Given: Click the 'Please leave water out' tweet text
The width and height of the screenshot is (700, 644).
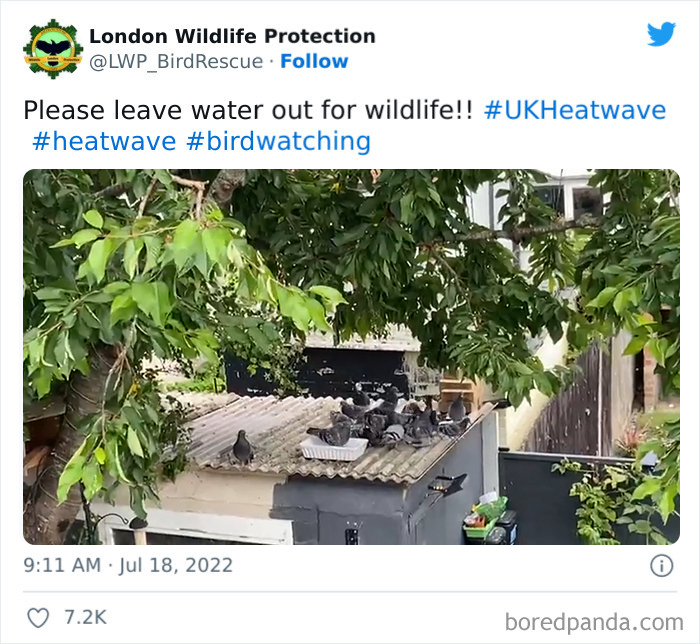Looking at the screenshot, I should [248, 110].
